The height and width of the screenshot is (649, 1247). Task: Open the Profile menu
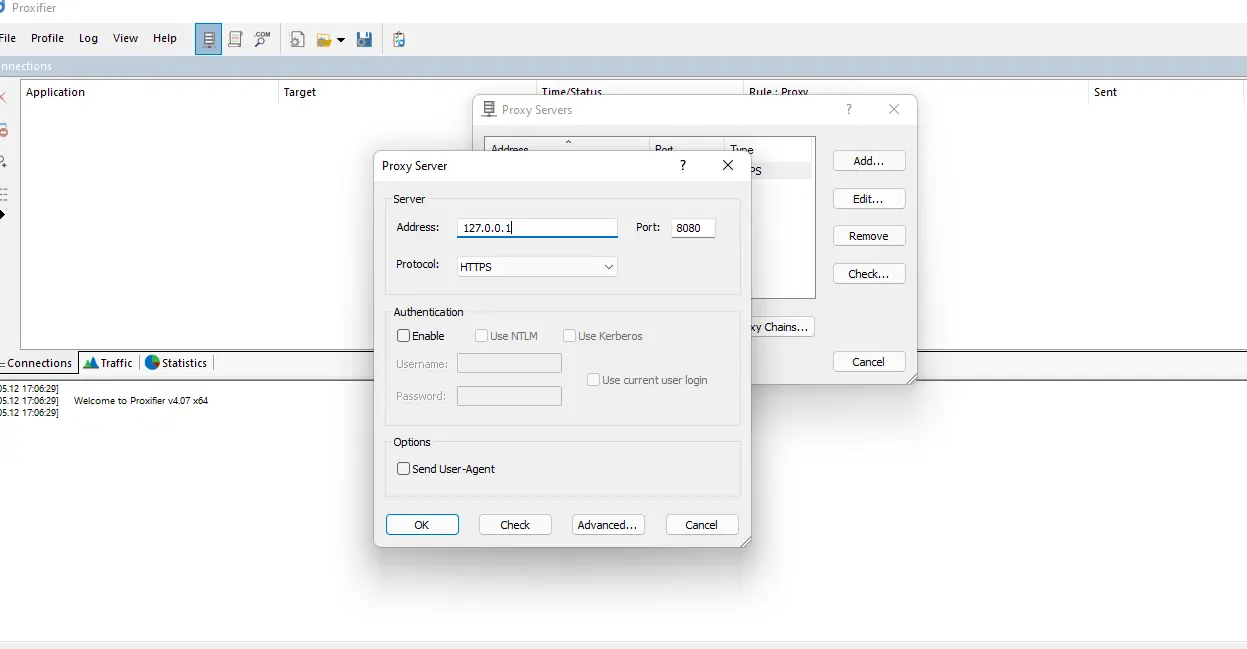pyautogui.click(x=47, y=38)
